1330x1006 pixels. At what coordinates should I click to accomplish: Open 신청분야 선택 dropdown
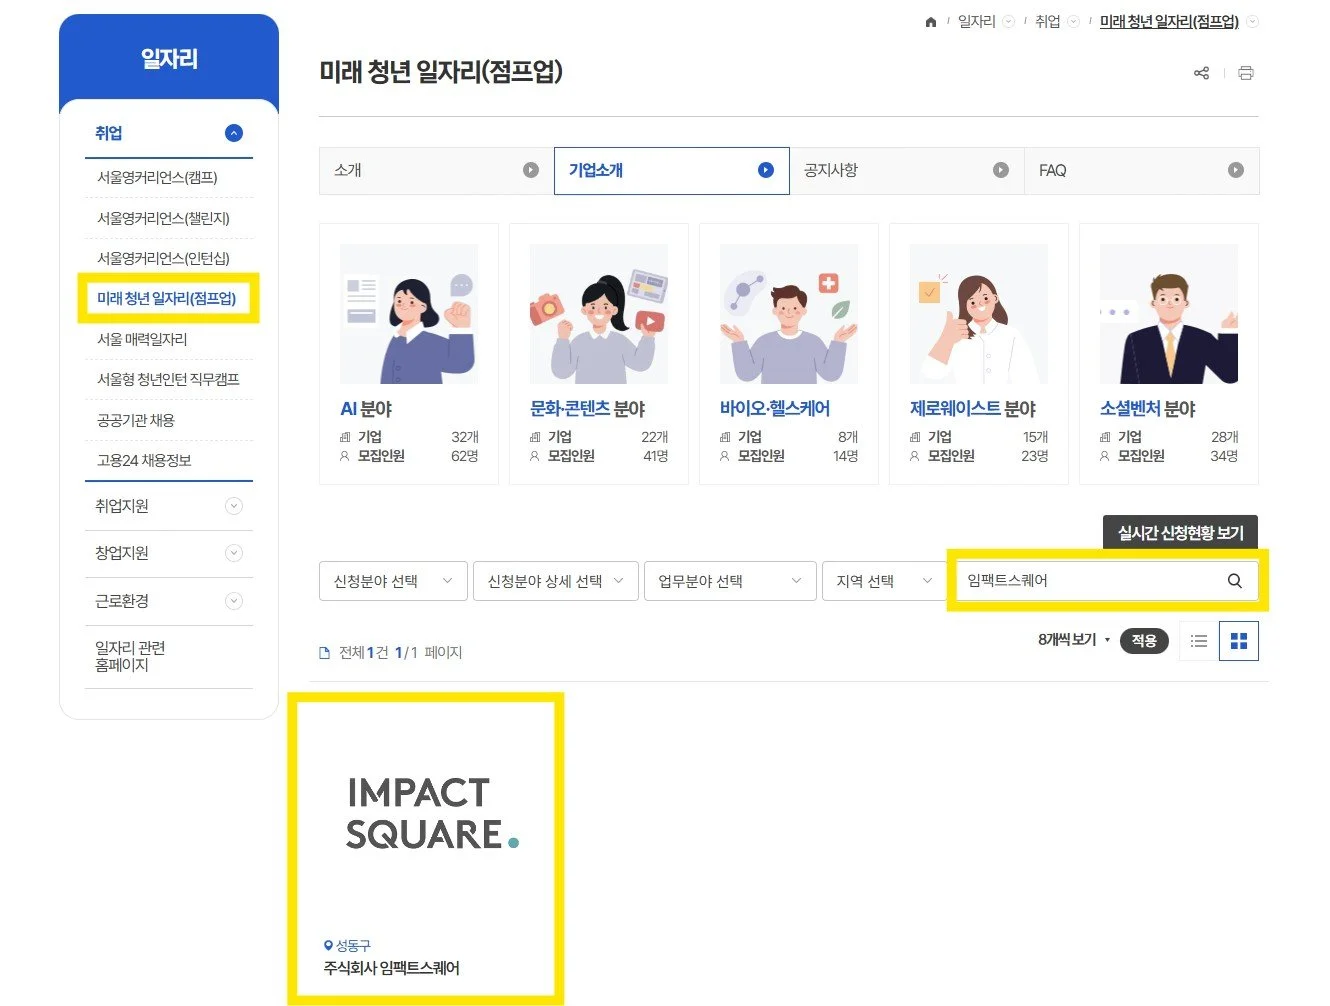394,581
